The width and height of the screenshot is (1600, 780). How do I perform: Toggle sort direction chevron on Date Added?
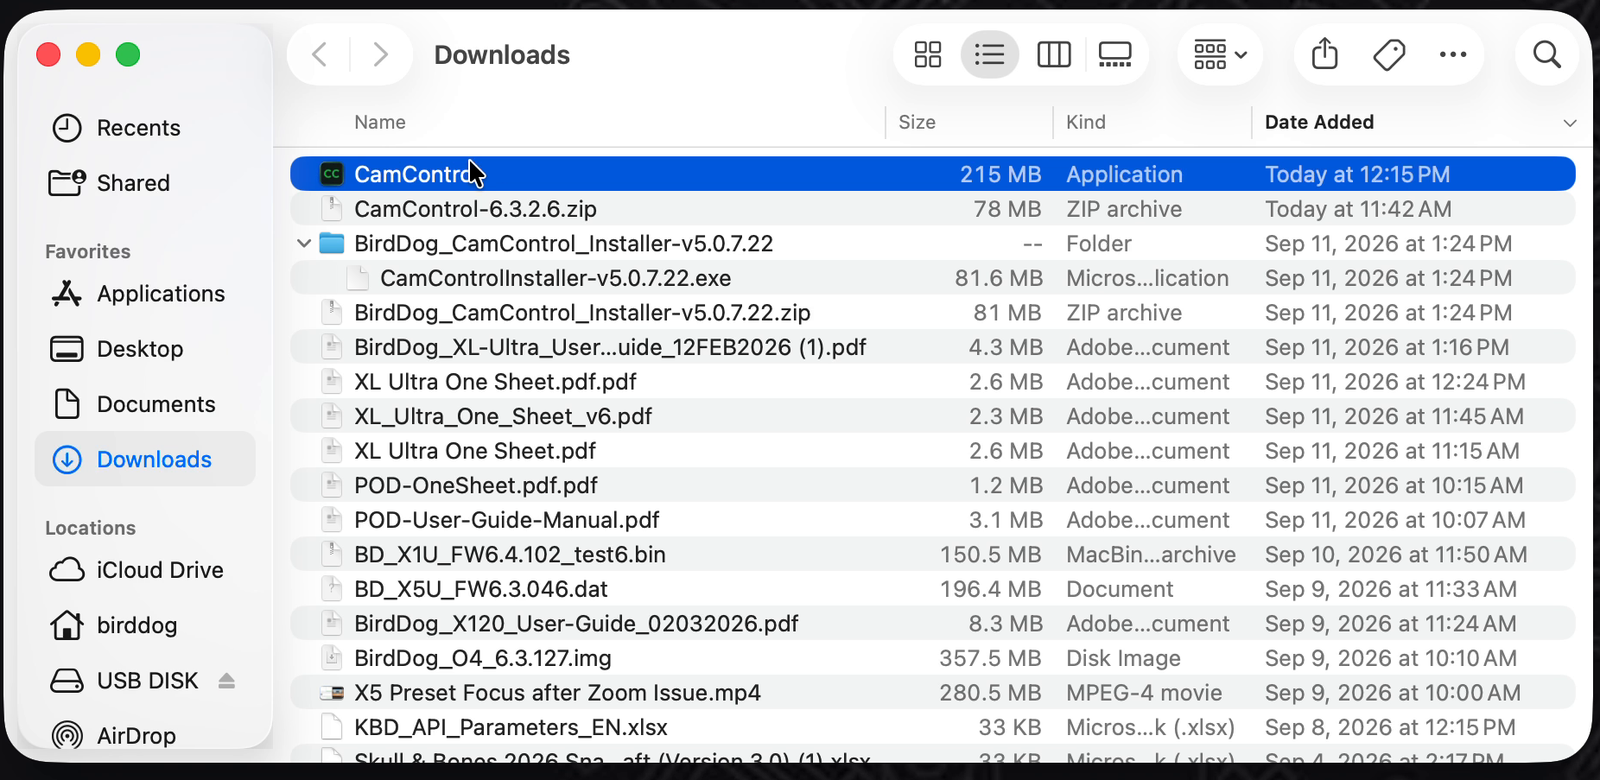point(1570,123)
